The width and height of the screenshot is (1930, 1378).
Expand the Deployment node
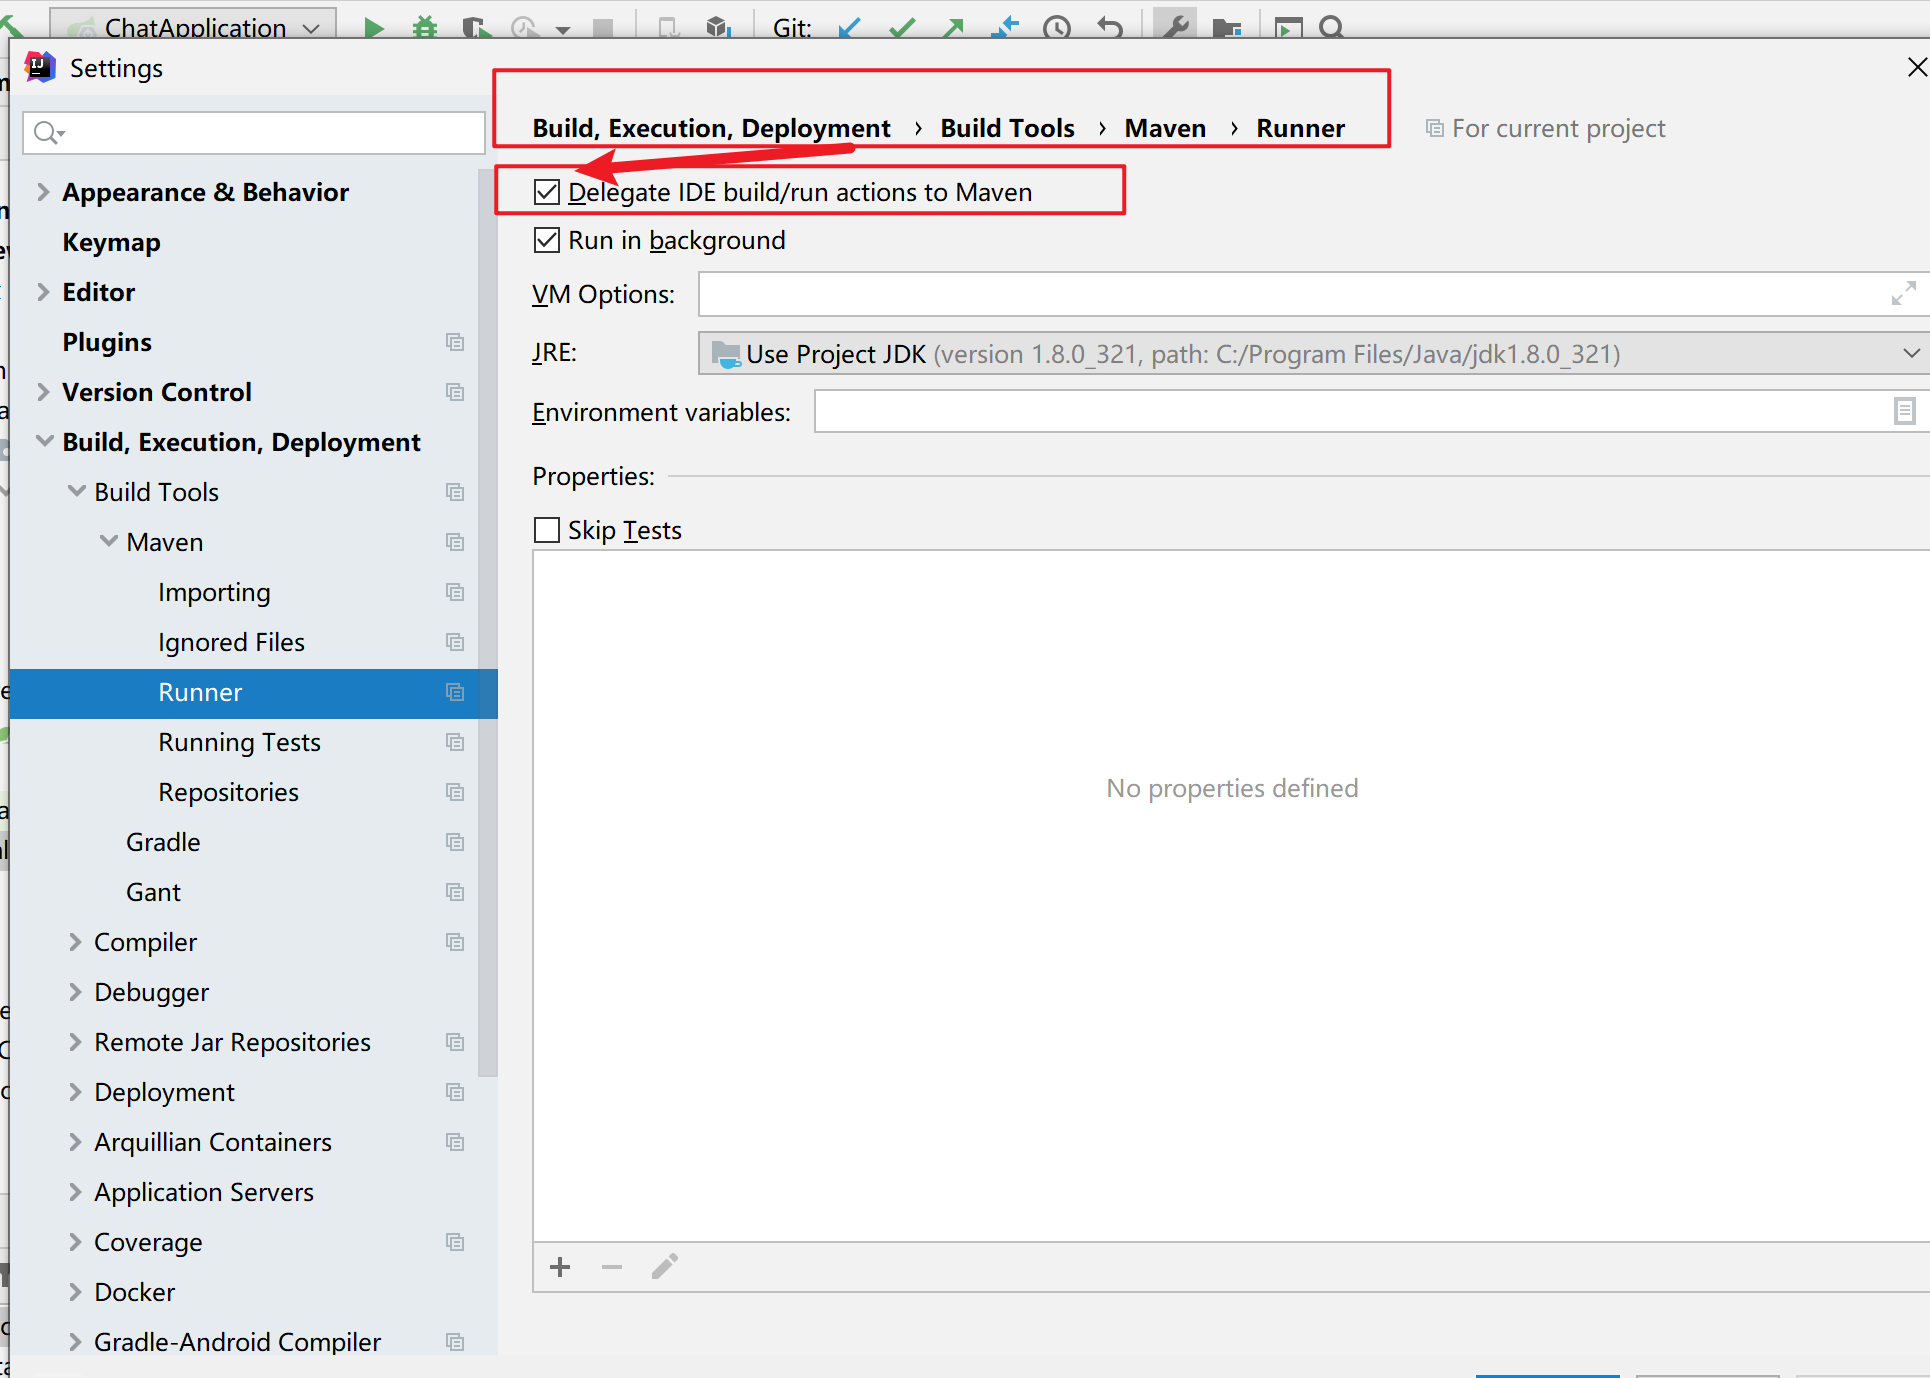point(75,1092)
